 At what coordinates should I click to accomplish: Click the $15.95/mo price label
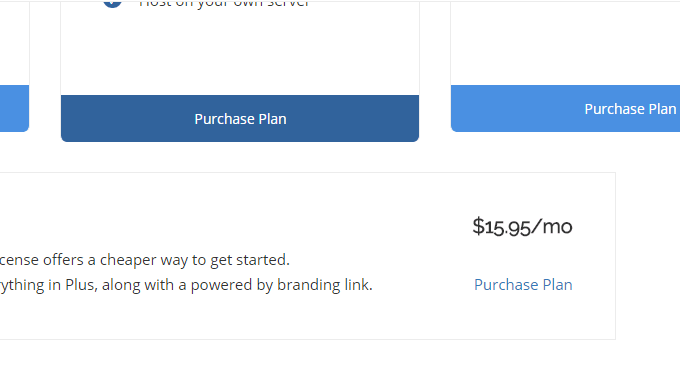click(x=522, y=227)
